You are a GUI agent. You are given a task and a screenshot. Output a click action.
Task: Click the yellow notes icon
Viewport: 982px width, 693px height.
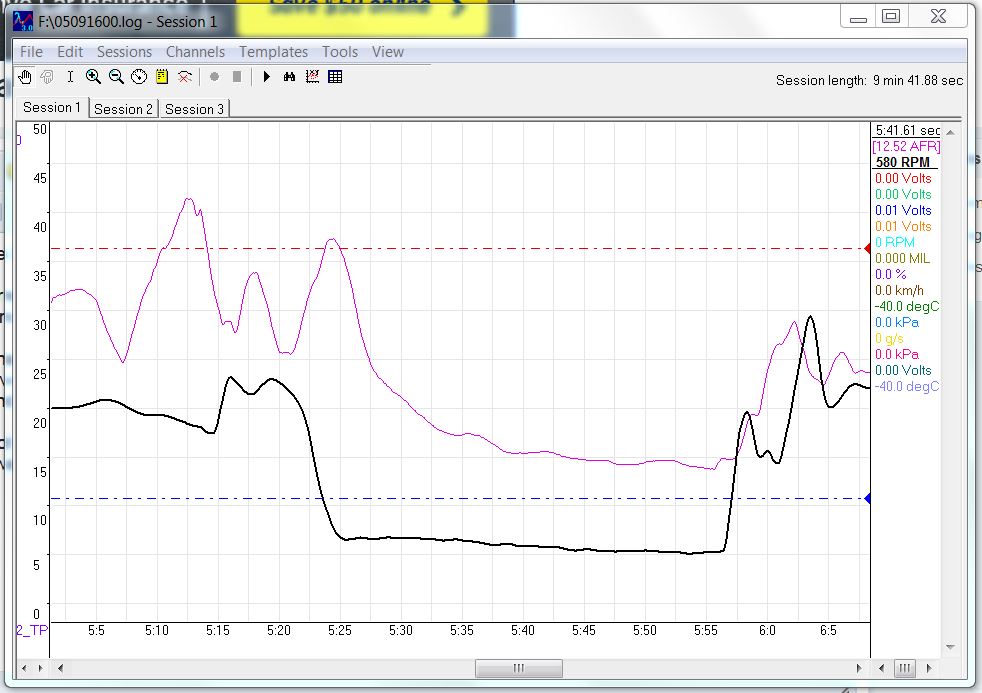click(161, 76)
